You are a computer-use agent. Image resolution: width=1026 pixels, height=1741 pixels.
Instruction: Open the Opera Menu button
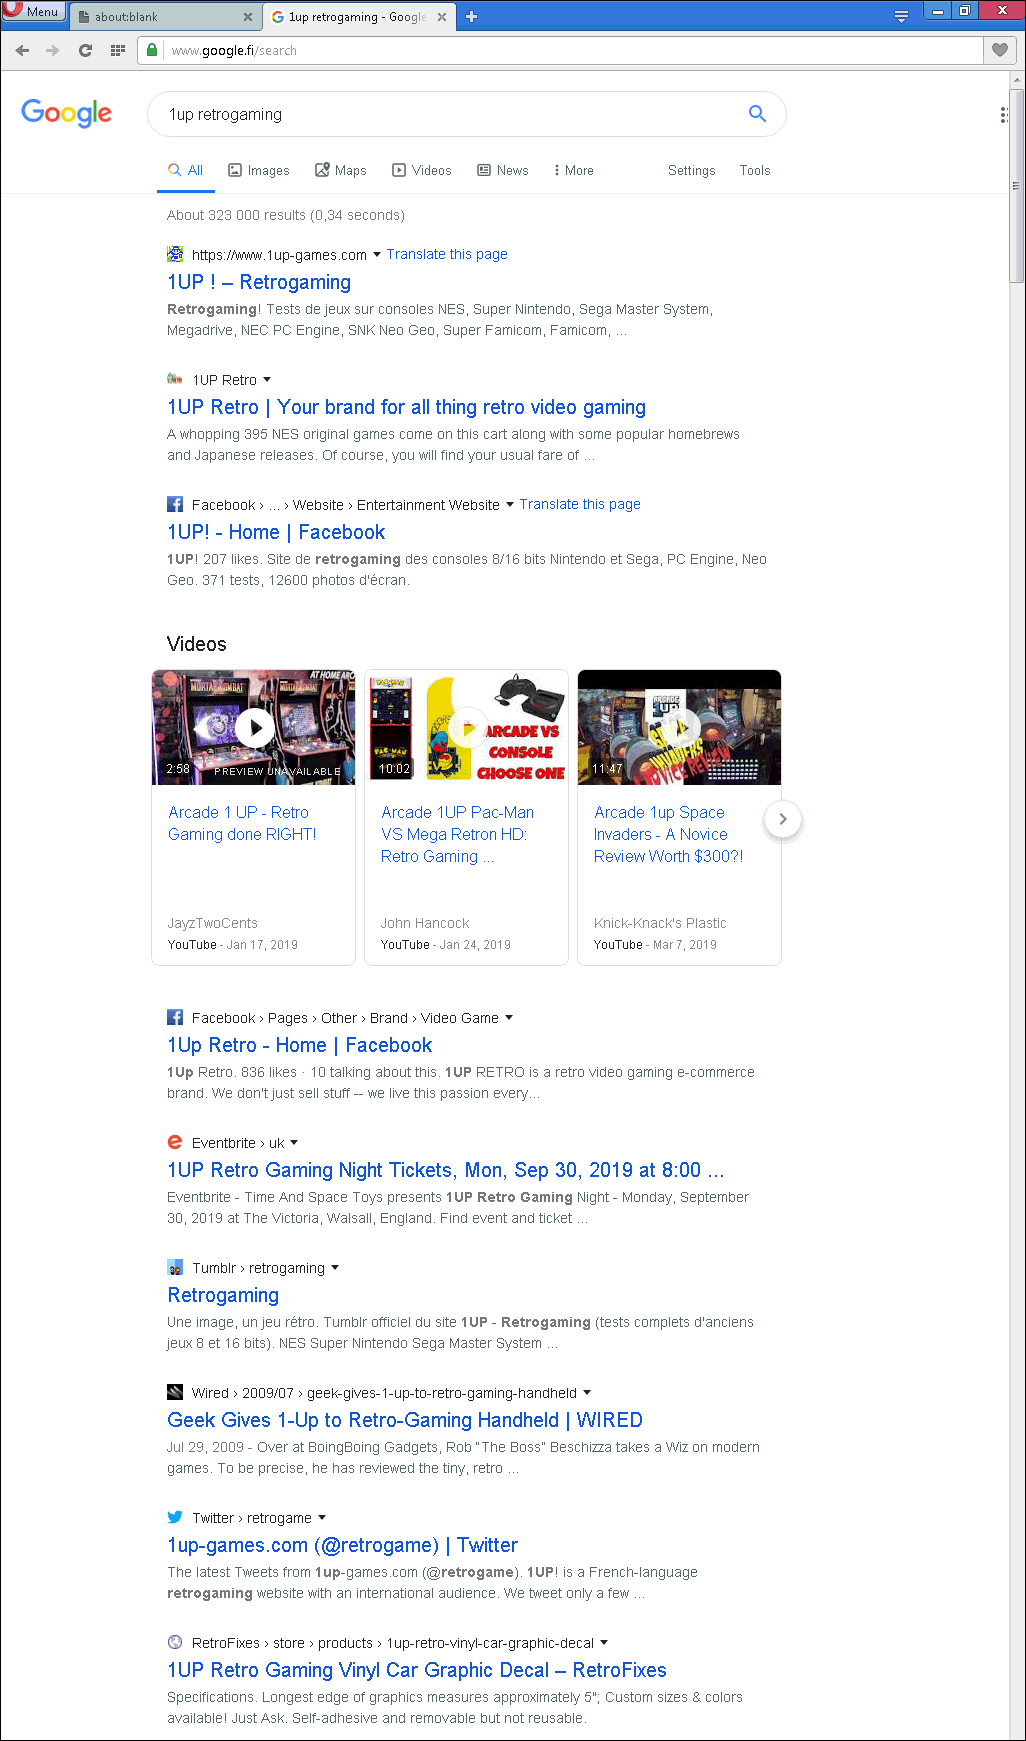33,11
